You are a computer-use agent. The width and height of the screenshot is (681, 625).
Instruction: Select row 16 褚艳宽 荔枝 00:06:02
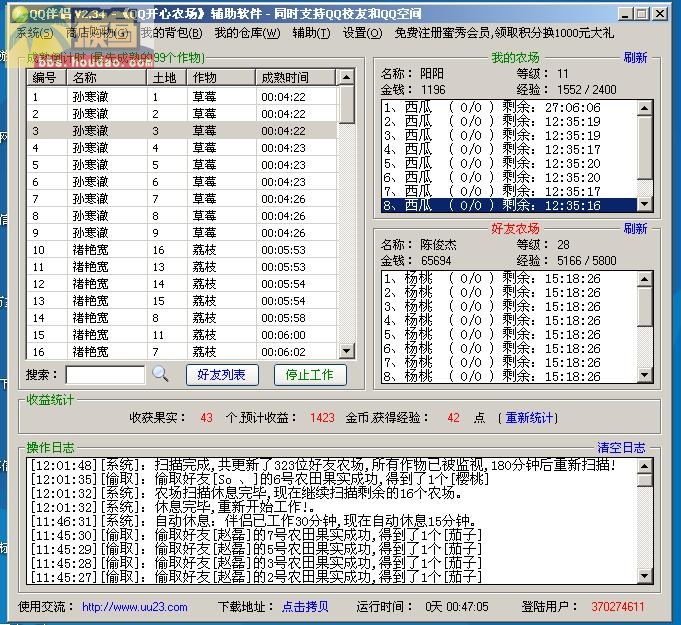tap(182, 351)
